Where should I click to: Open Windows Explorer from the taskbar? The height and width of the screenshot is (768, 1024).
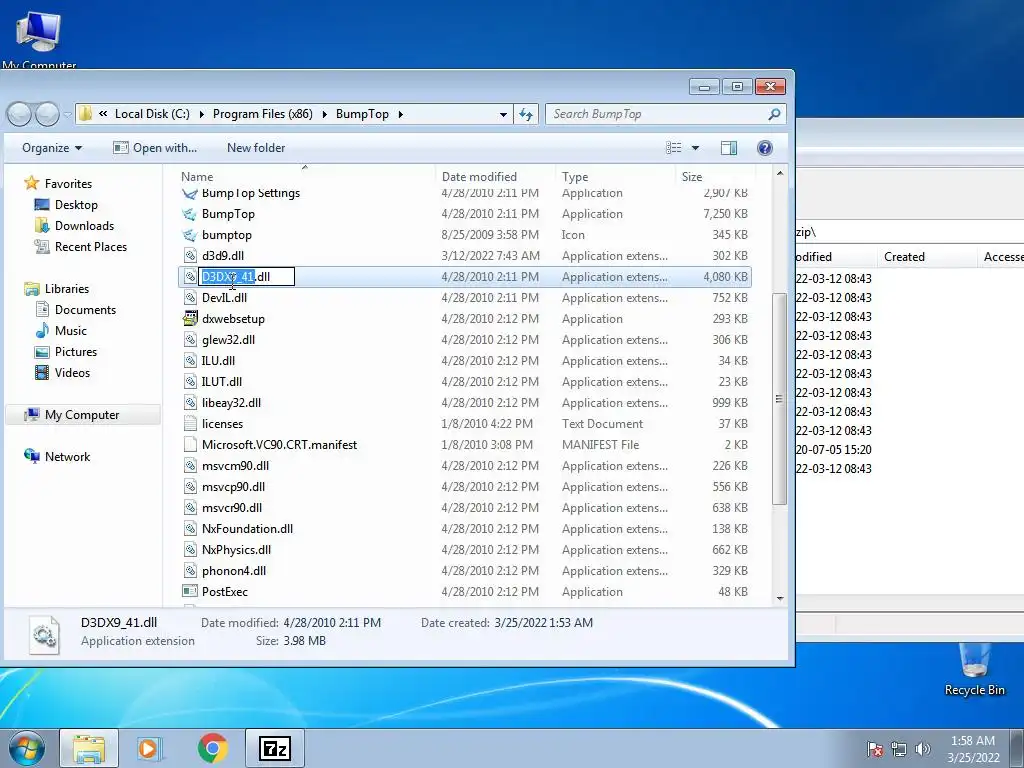89,748
